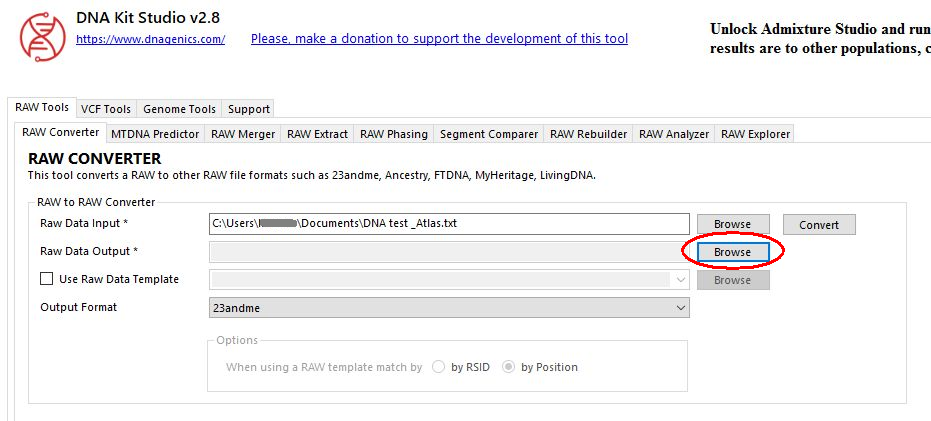Open the Genome Tools tab

click(x=179, y=109)
